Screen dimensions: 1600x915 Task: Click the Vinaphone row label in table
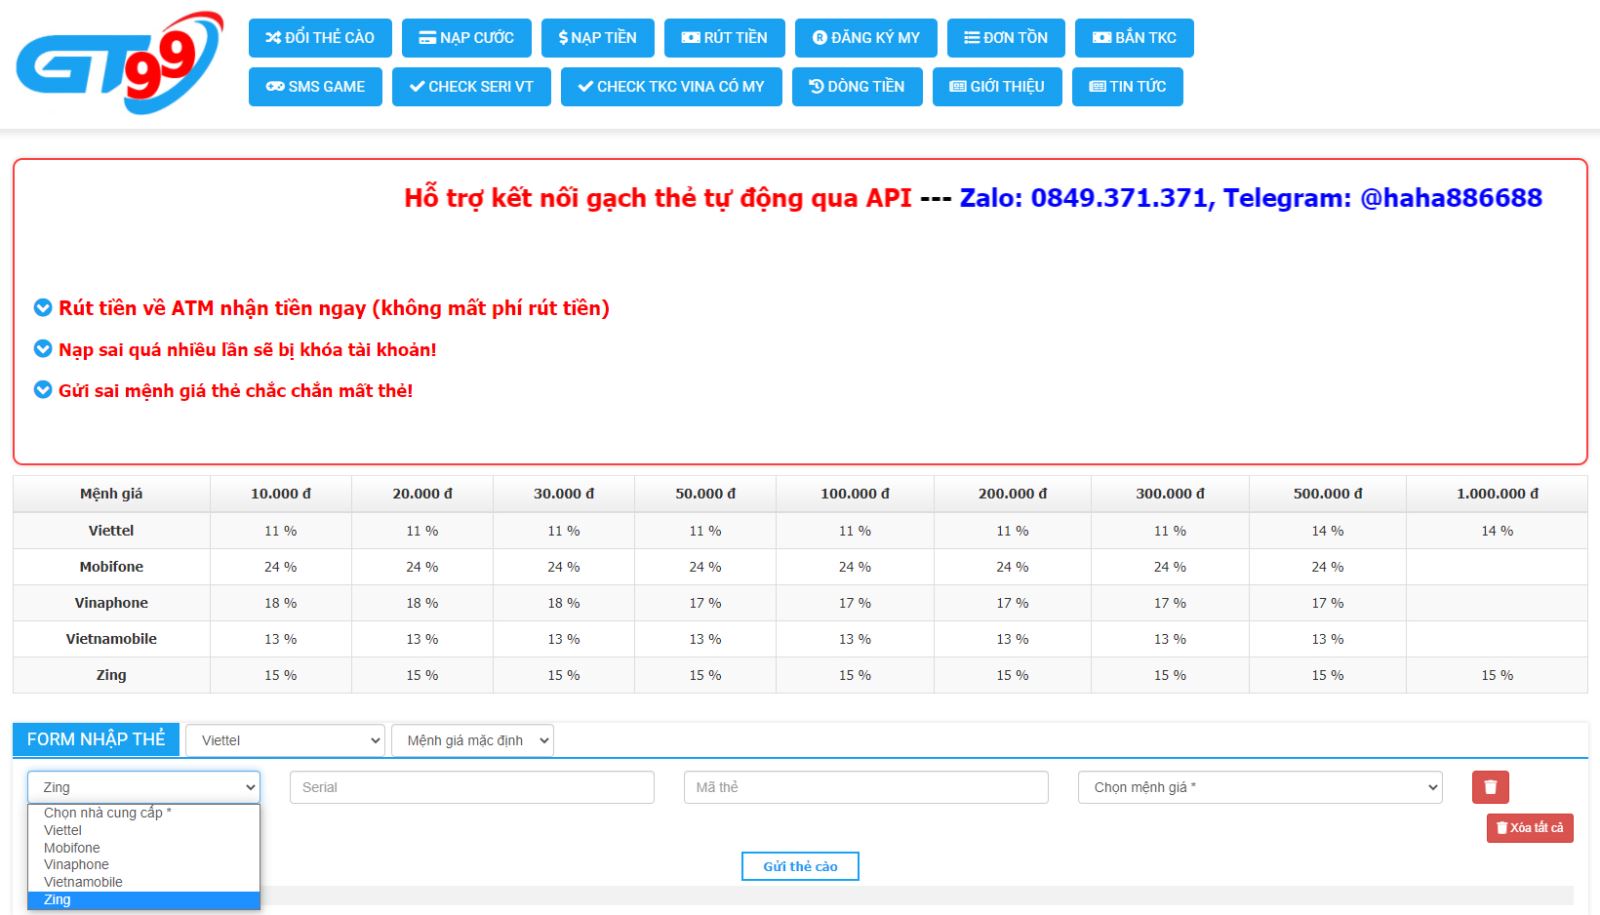[111, 603]
